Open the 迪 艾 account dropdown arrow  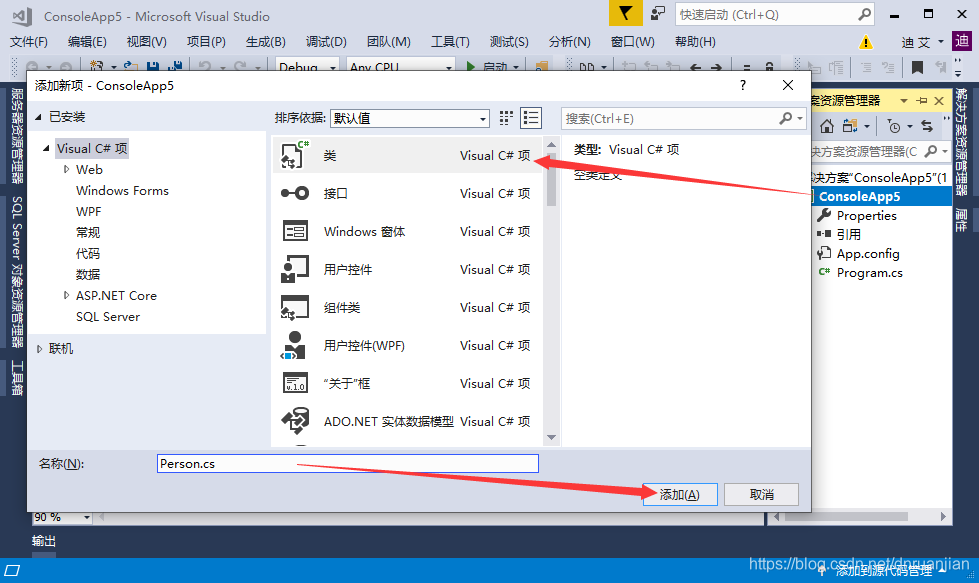click(x=941, y=42)
